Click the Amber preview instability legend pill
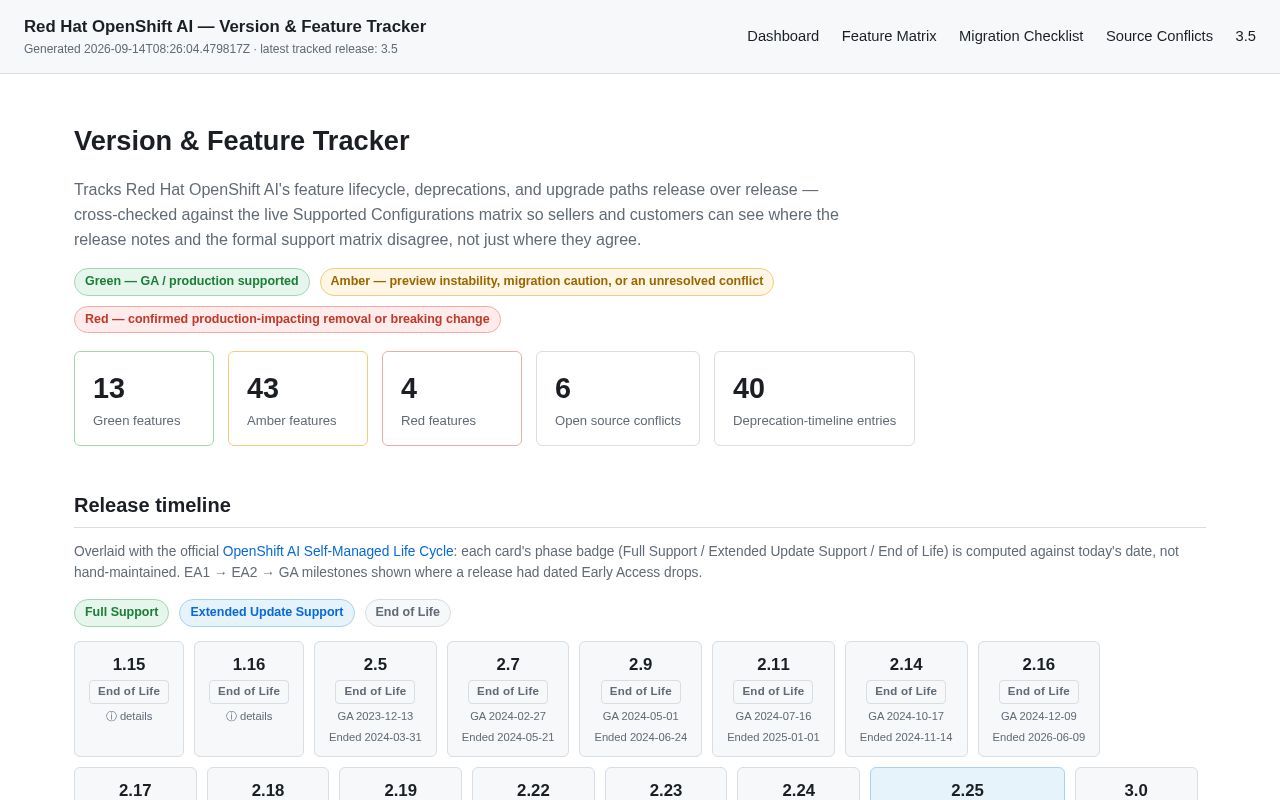Image resolution: width=1280 pixels, height=800 pixels. [x=547, y=282]
